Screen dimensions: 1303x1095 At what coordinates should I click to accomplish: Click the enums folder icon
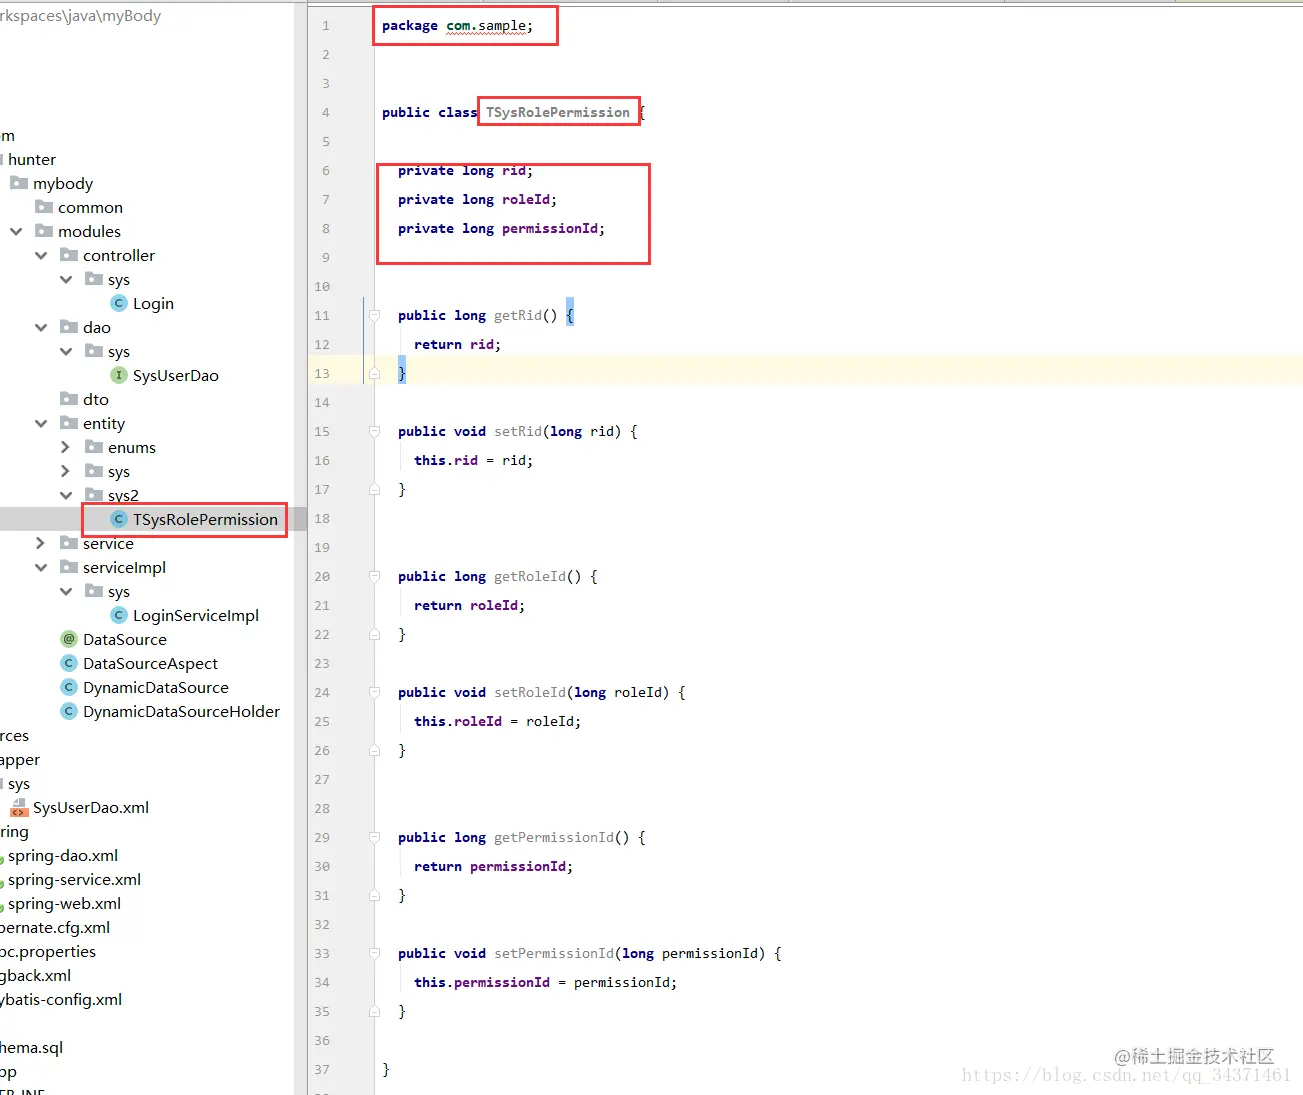pos(94,447)
